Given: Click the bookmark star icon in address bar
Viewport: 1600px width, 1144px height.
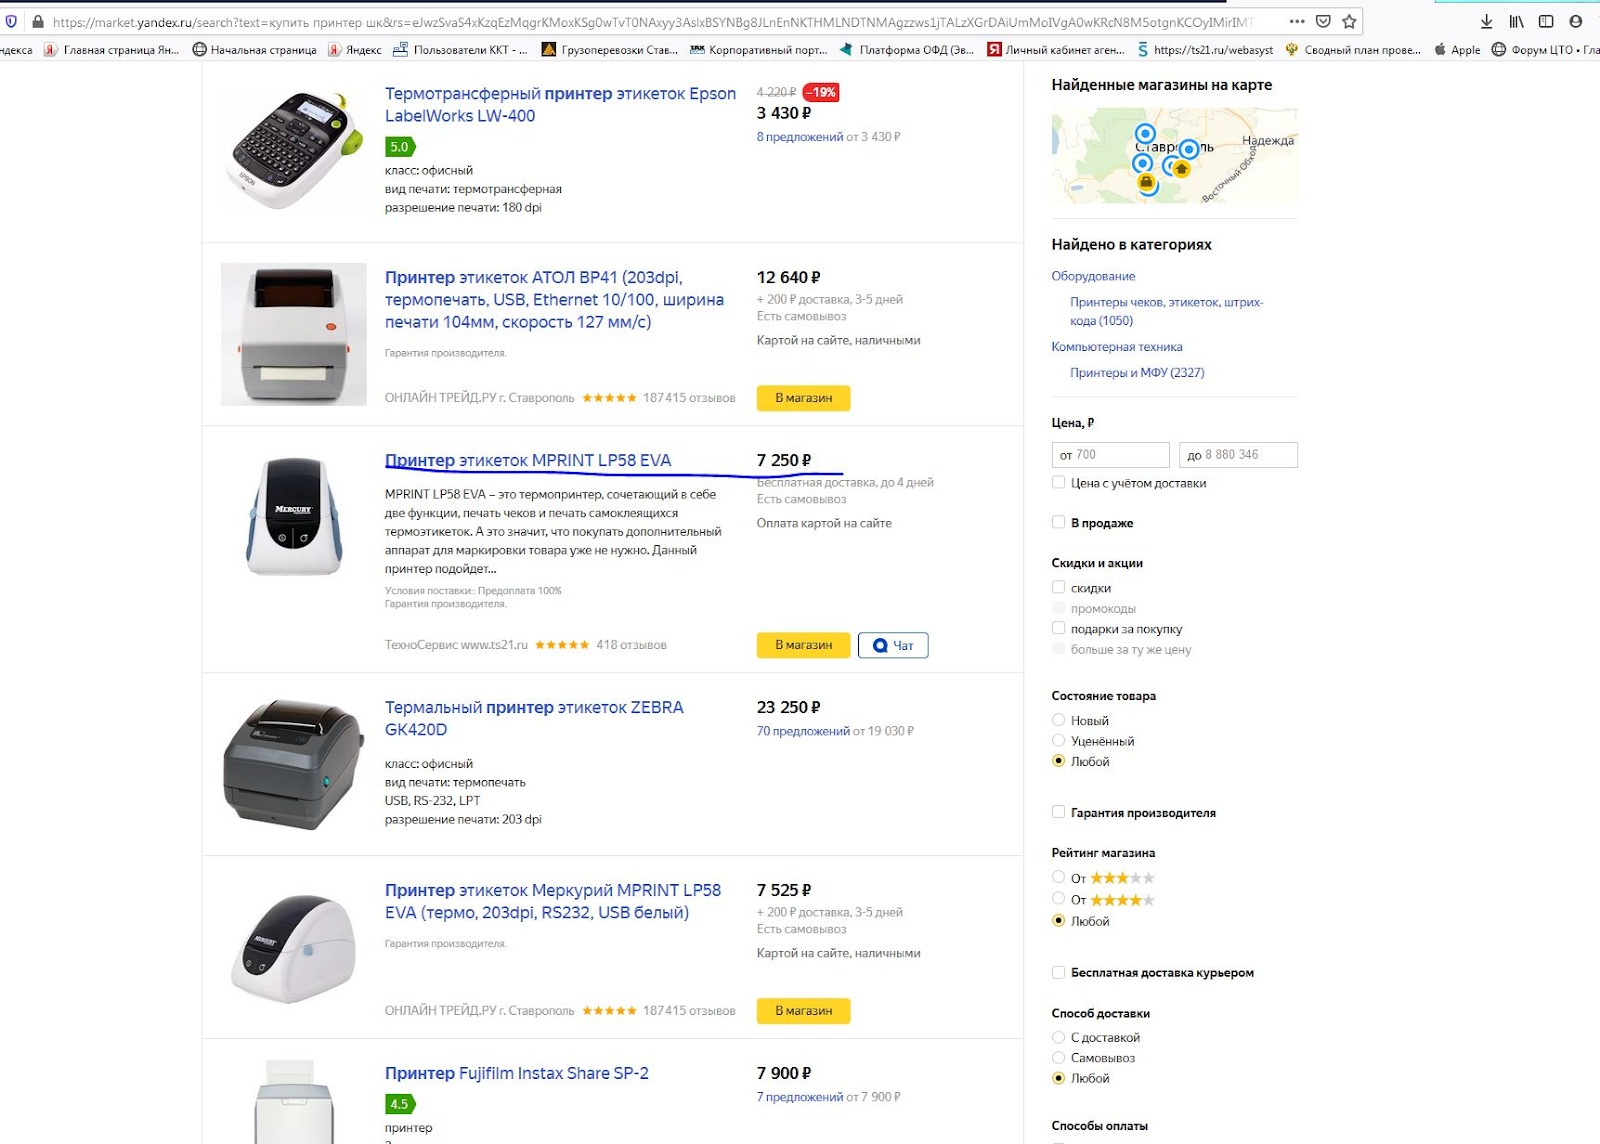Looking at the screenshot, I should [x=1349, y=21].
